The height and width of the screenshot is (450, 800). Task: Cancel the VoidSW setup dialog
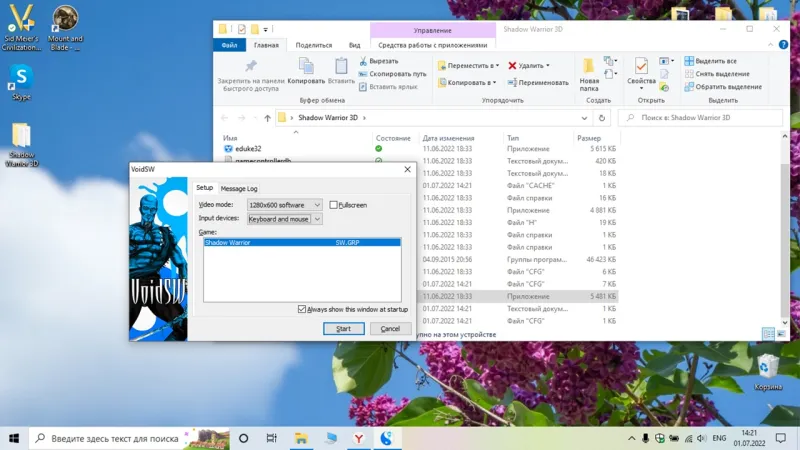pyautogui.click(x=390, y=329)
